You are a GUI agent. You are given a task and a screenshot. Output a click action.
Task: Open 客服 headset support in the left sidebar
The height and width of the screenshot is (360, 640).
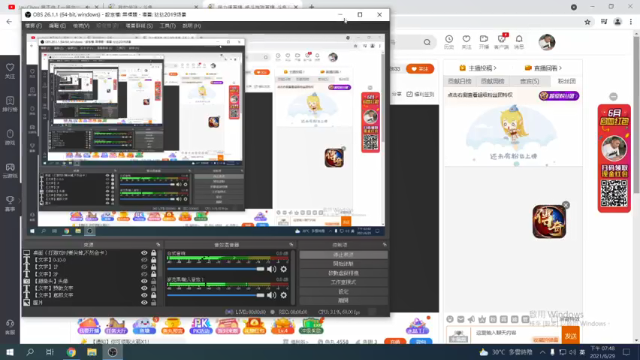click(10, 327)
